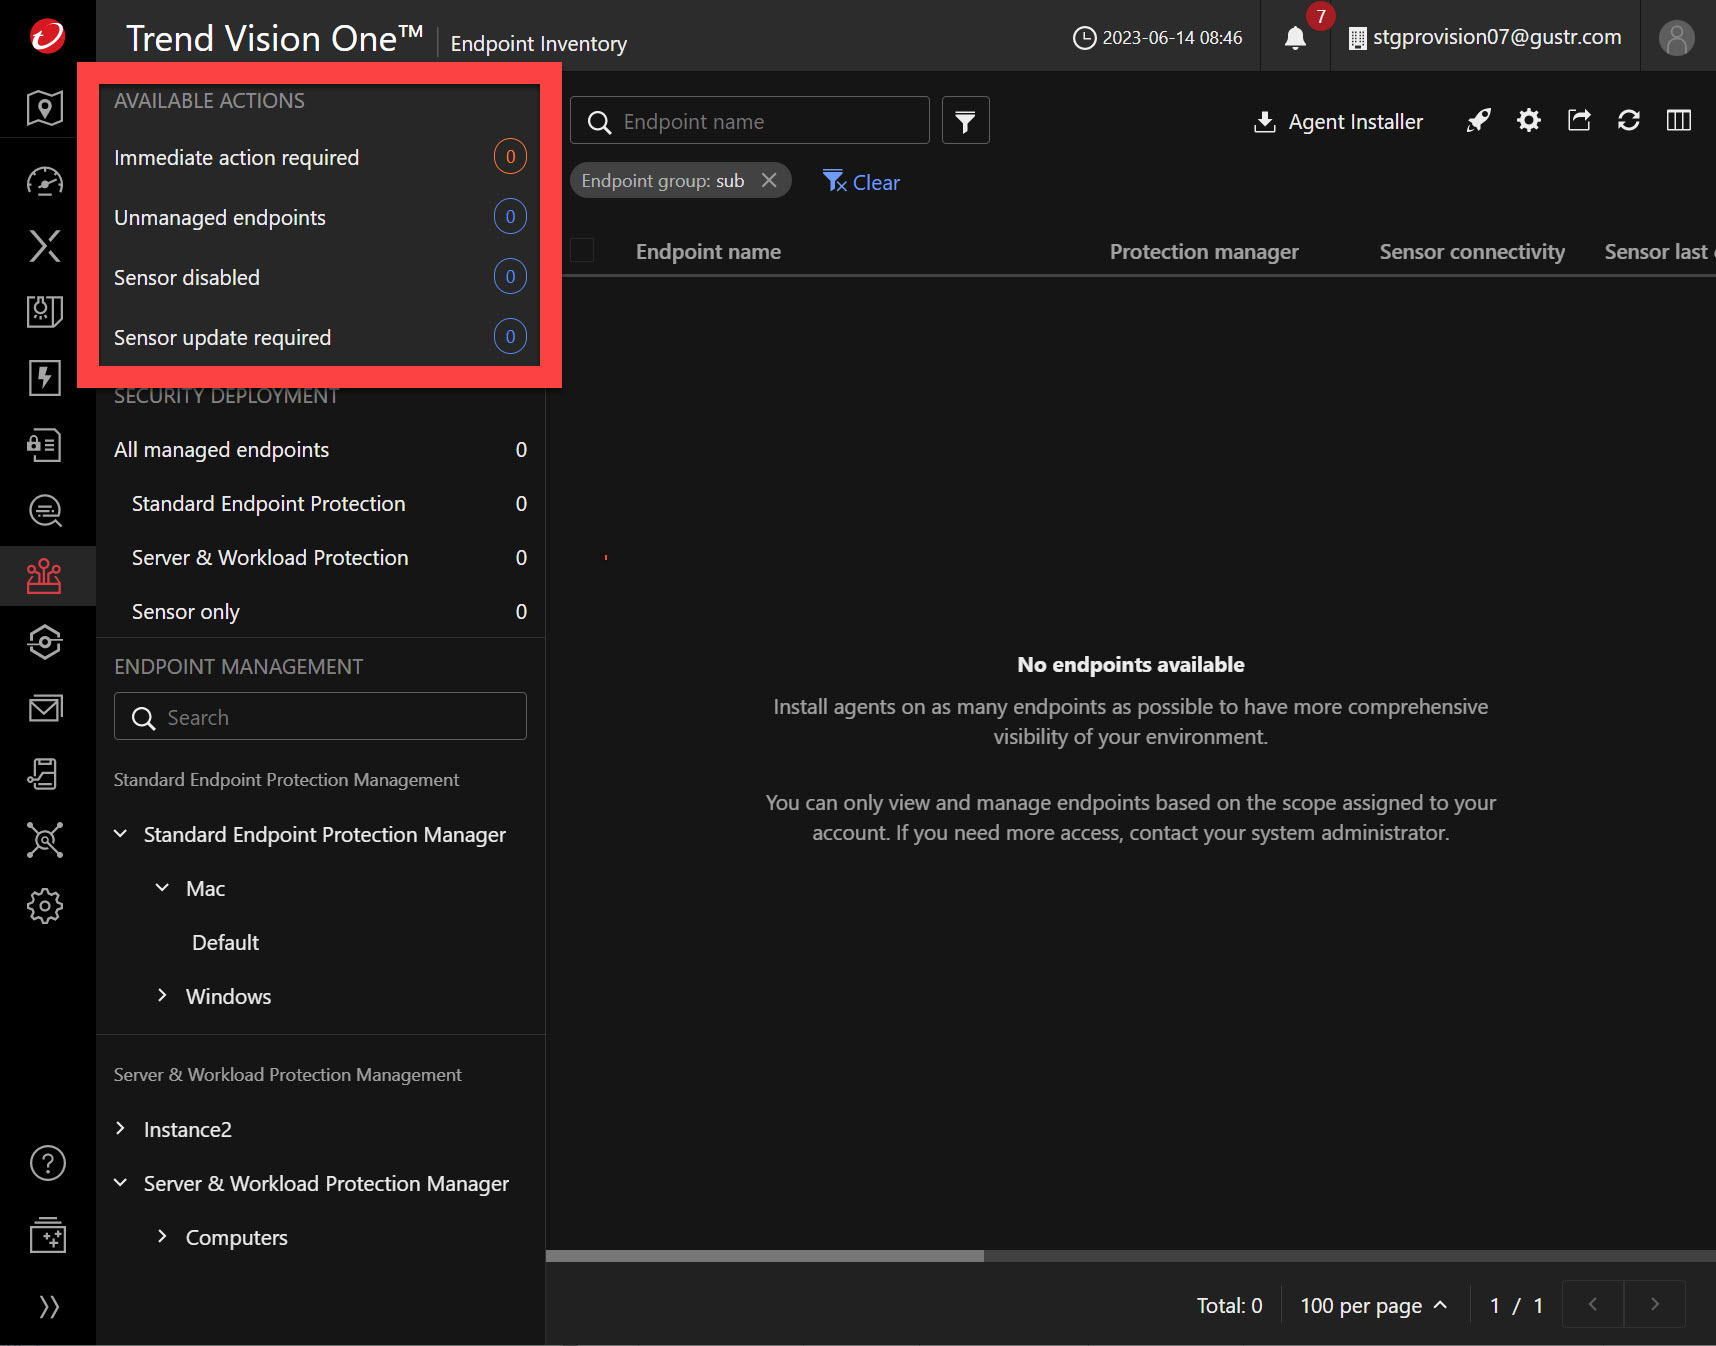The height and width of the screenshot is (1346, 1716).
Task: Open the 100 per page dropdown
Action: point(1373,1305)
